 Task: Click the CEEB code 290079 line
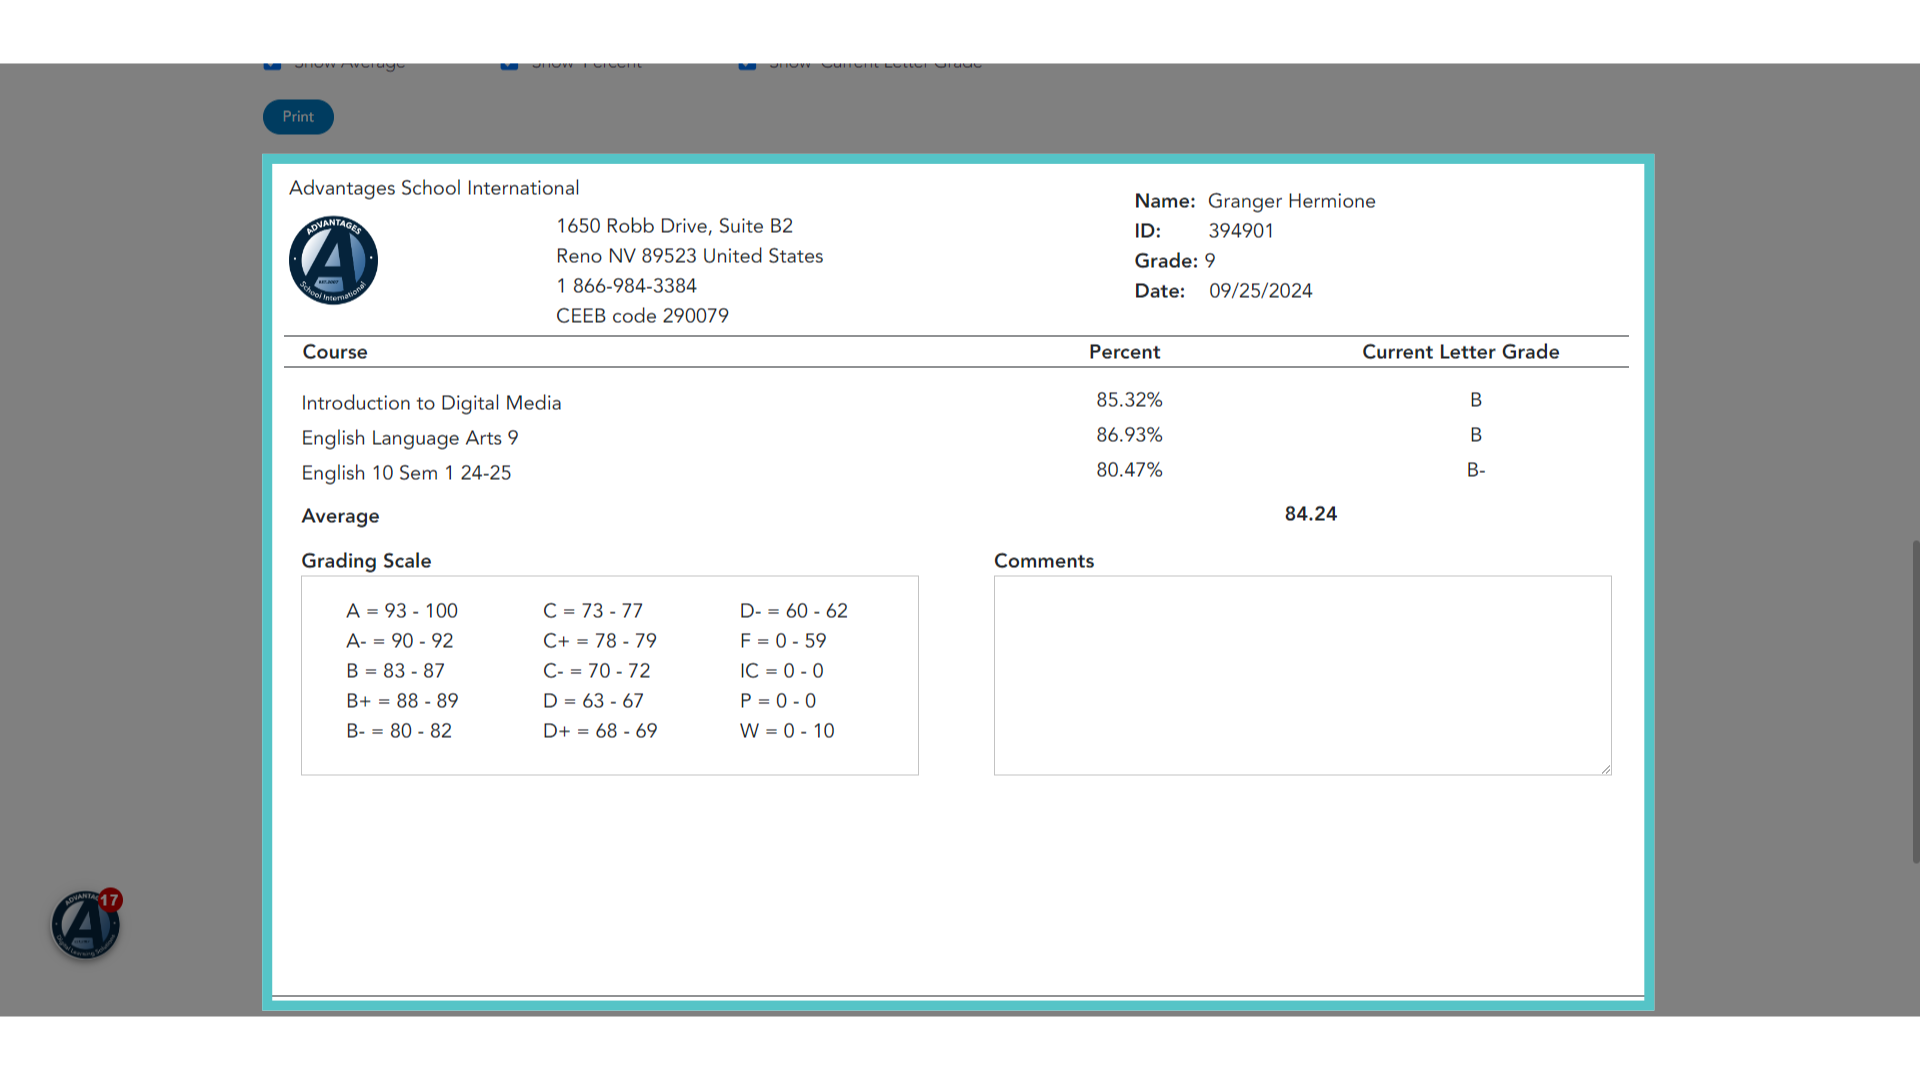[x=642, y=316]
